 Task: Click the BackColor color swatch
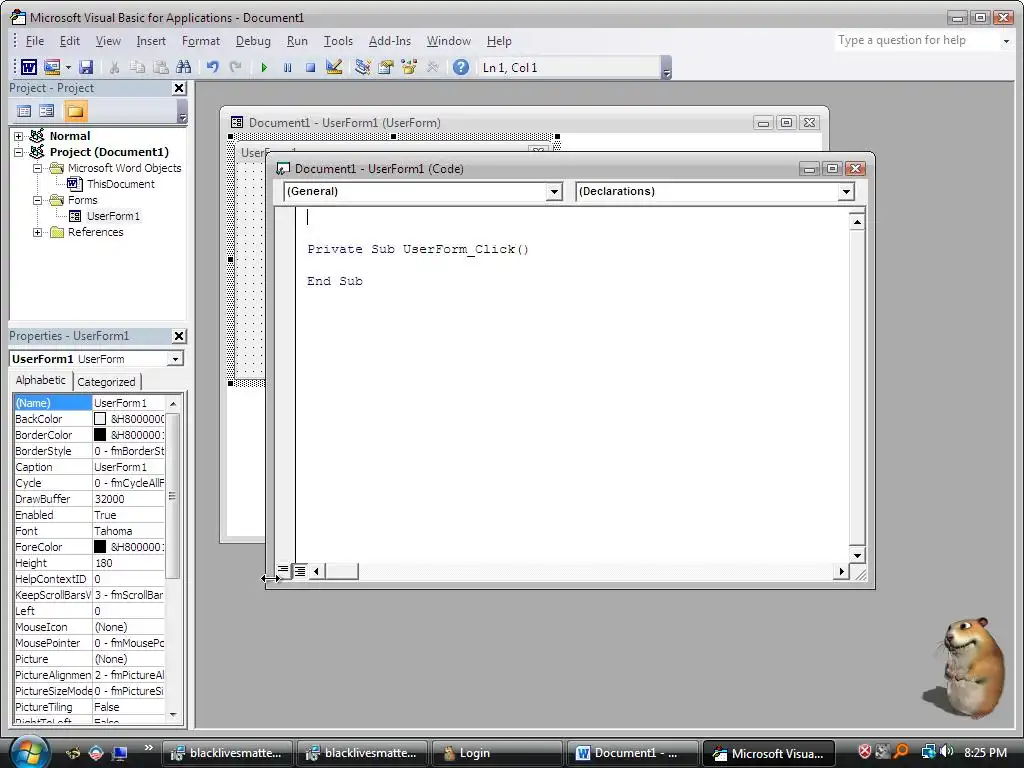tap(100, 419)
